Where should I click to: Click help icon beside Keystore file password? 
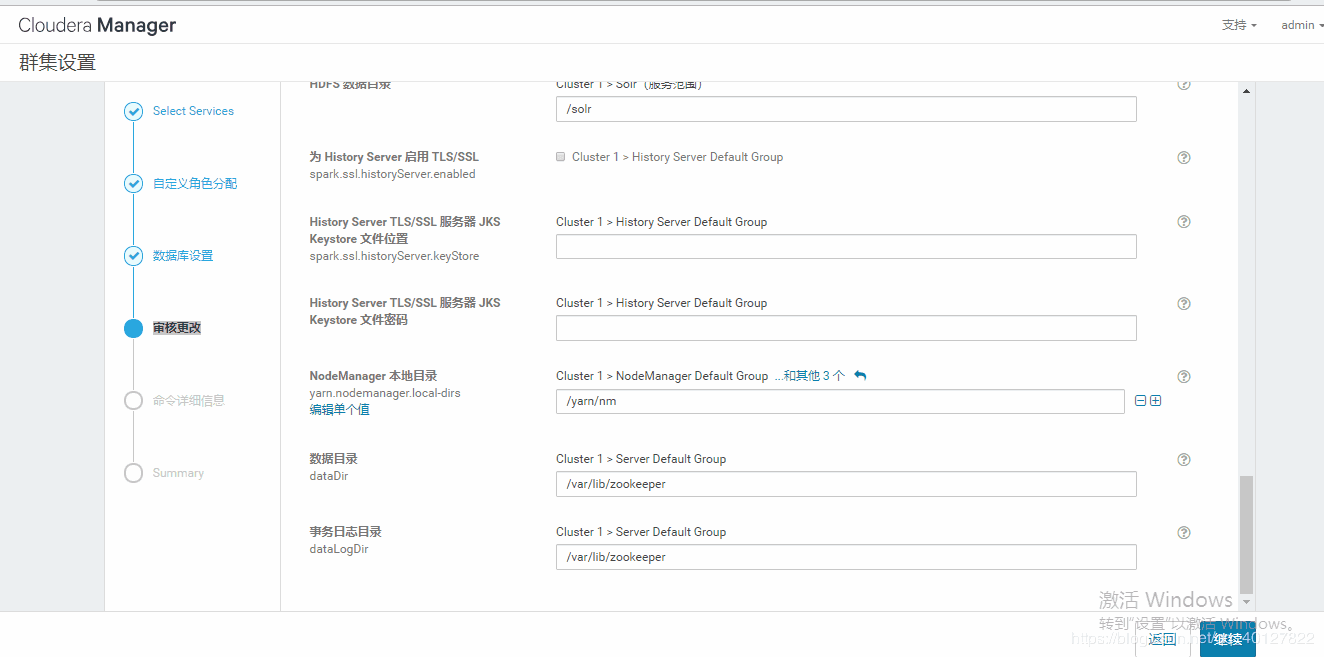pos(1184,304)
